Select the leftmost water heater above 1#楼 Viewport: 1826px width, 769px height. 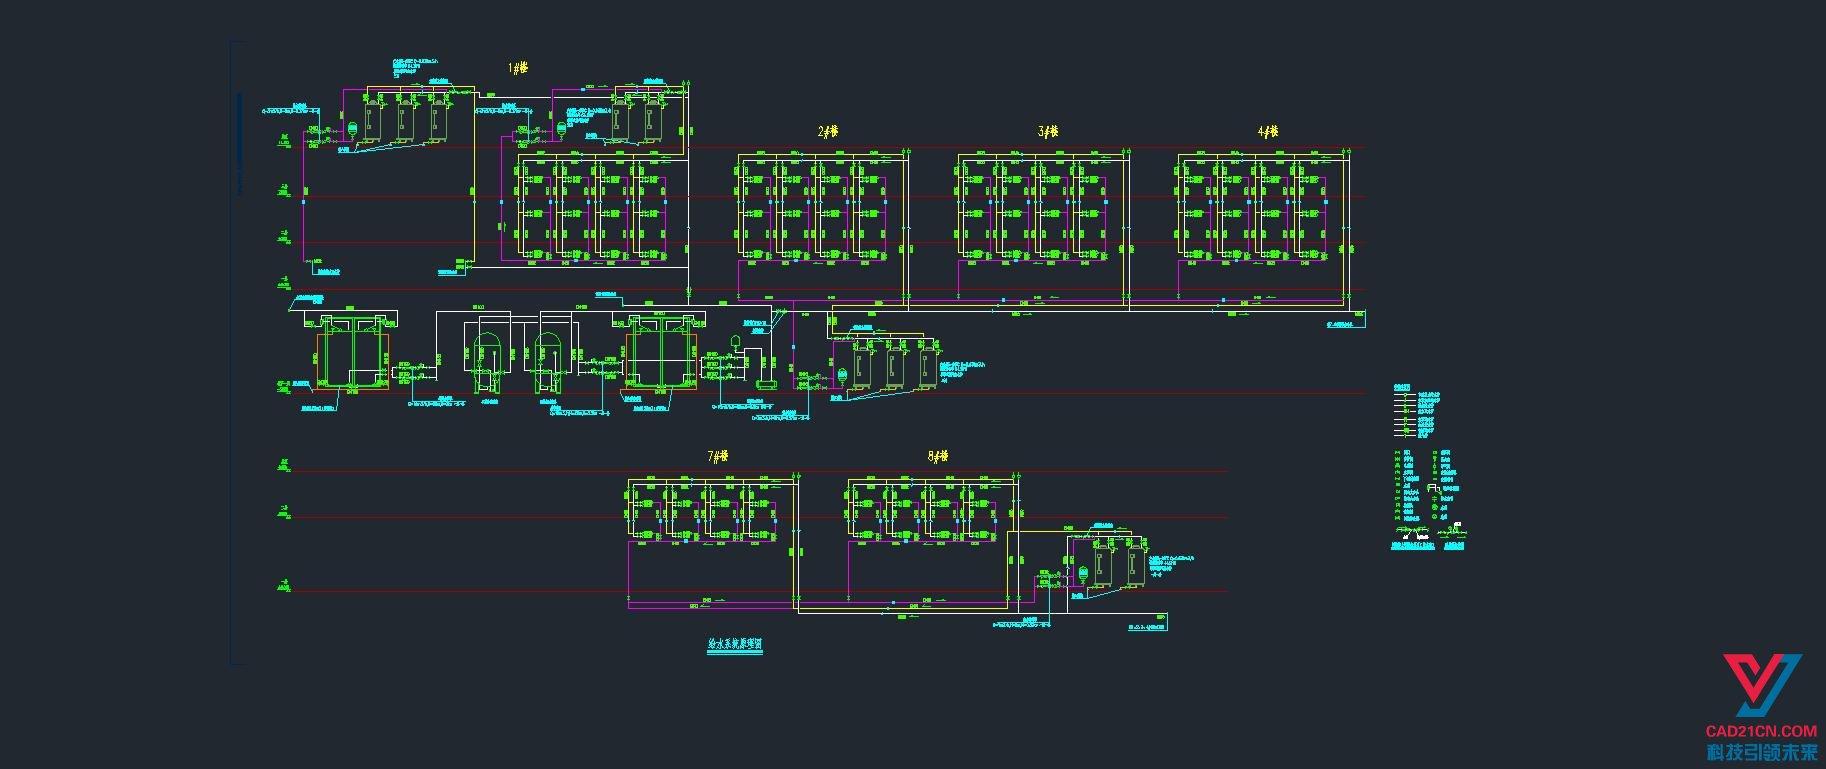373,122
